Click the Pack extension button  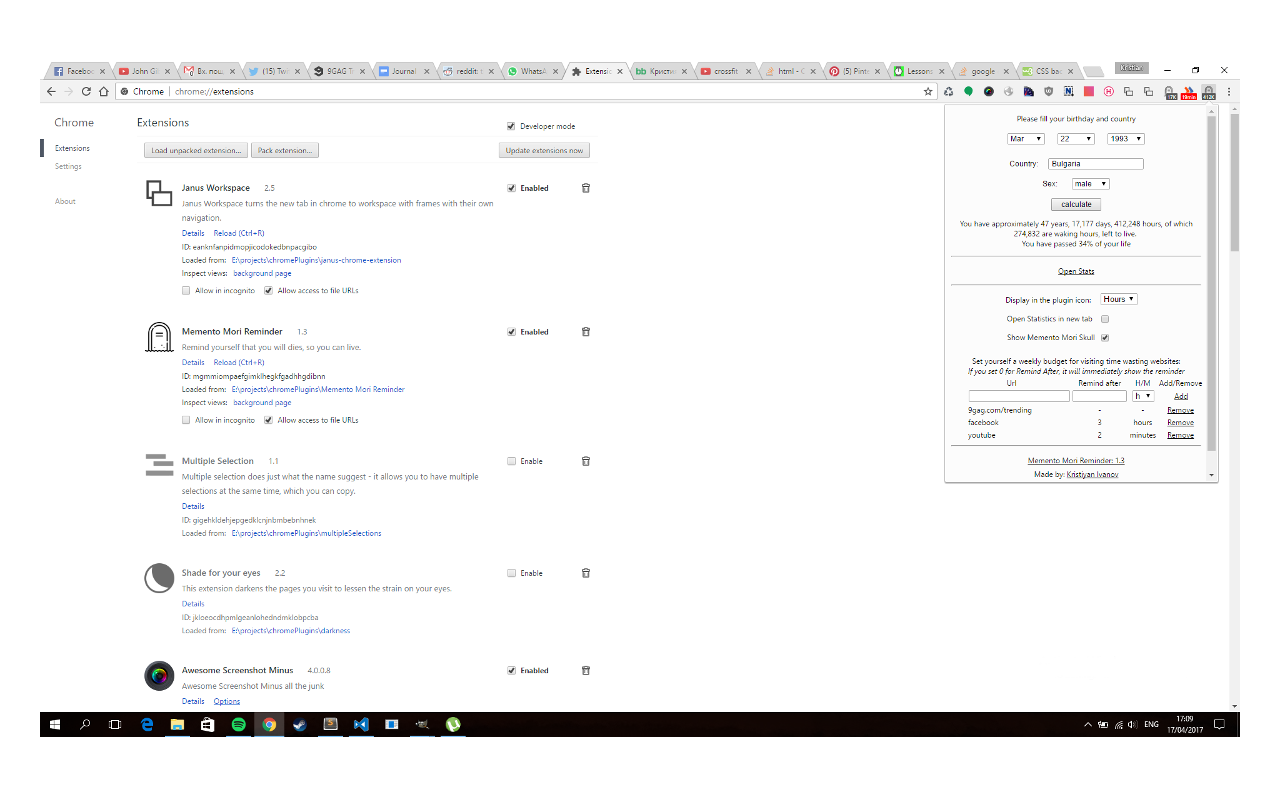point(285,151)
